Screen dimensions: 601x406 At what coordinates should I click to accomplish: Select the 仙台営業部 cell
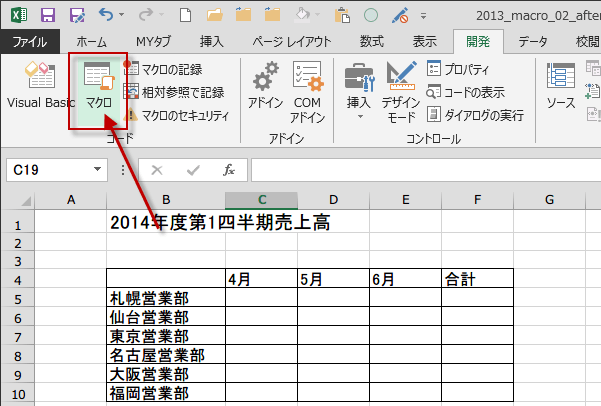pos(166,317)
